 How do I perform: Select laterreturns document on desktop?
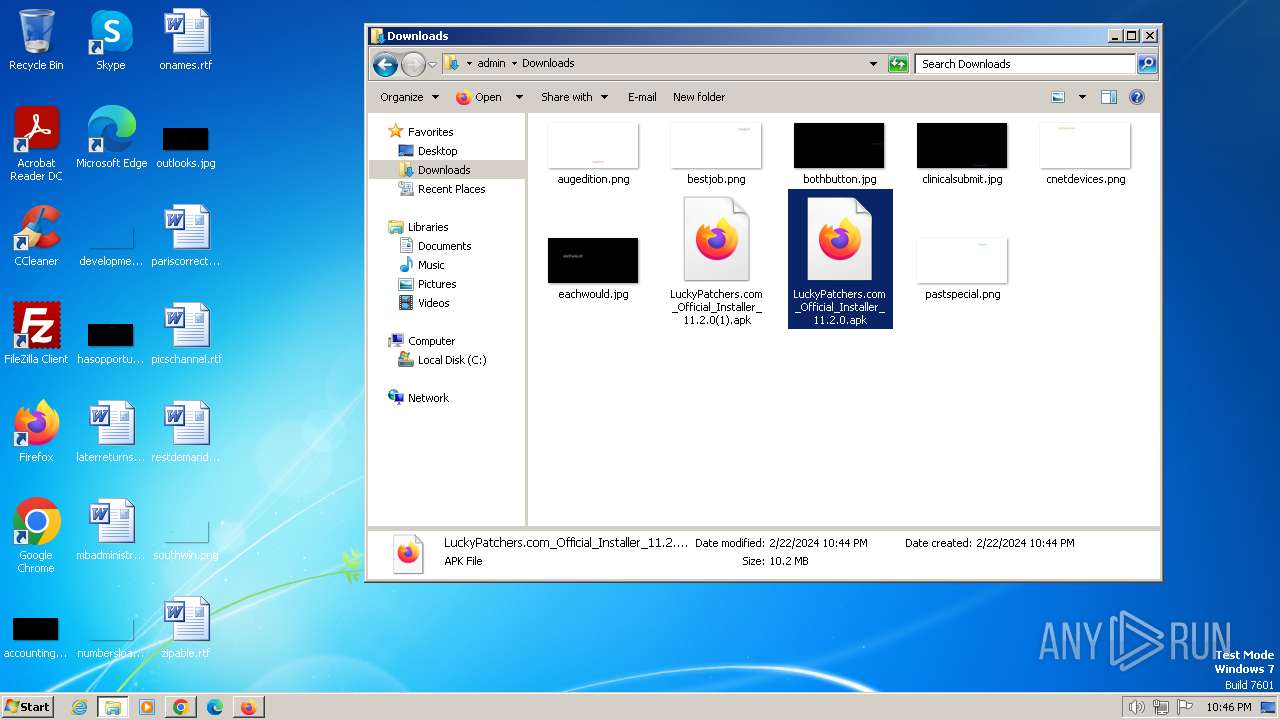(111, 432)
